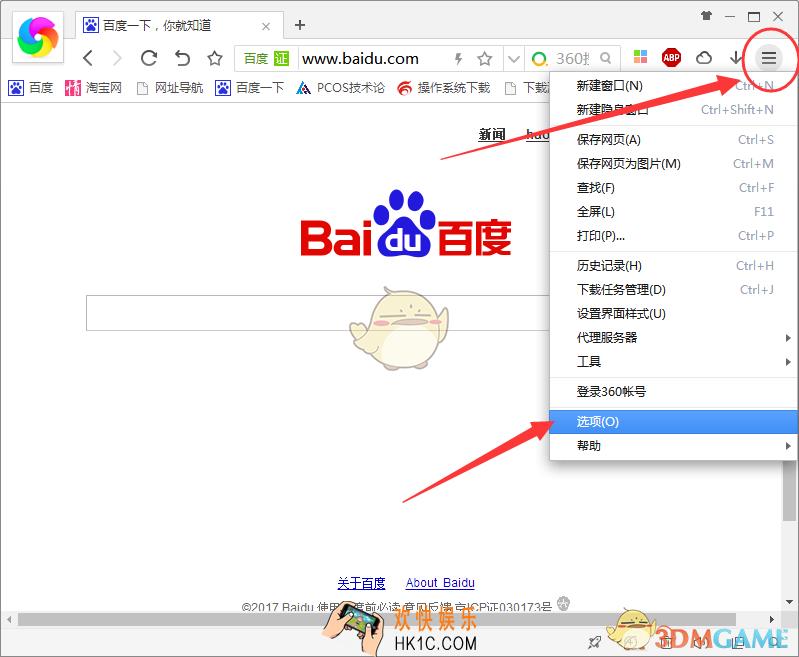This screenshot has height=657, width=799.
Task: Open the PCOS技术论 bookmark
Action: pos(340,88)
